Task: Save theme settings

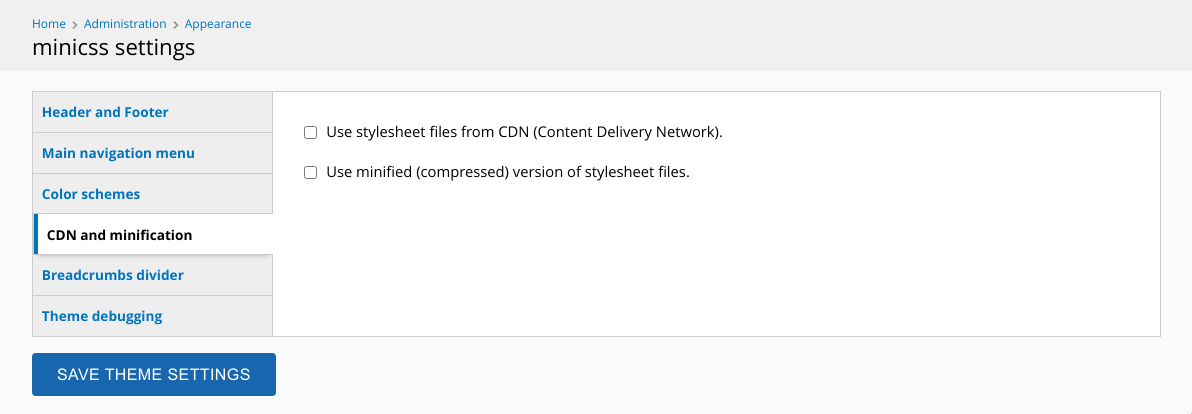Action: point(154,374)
